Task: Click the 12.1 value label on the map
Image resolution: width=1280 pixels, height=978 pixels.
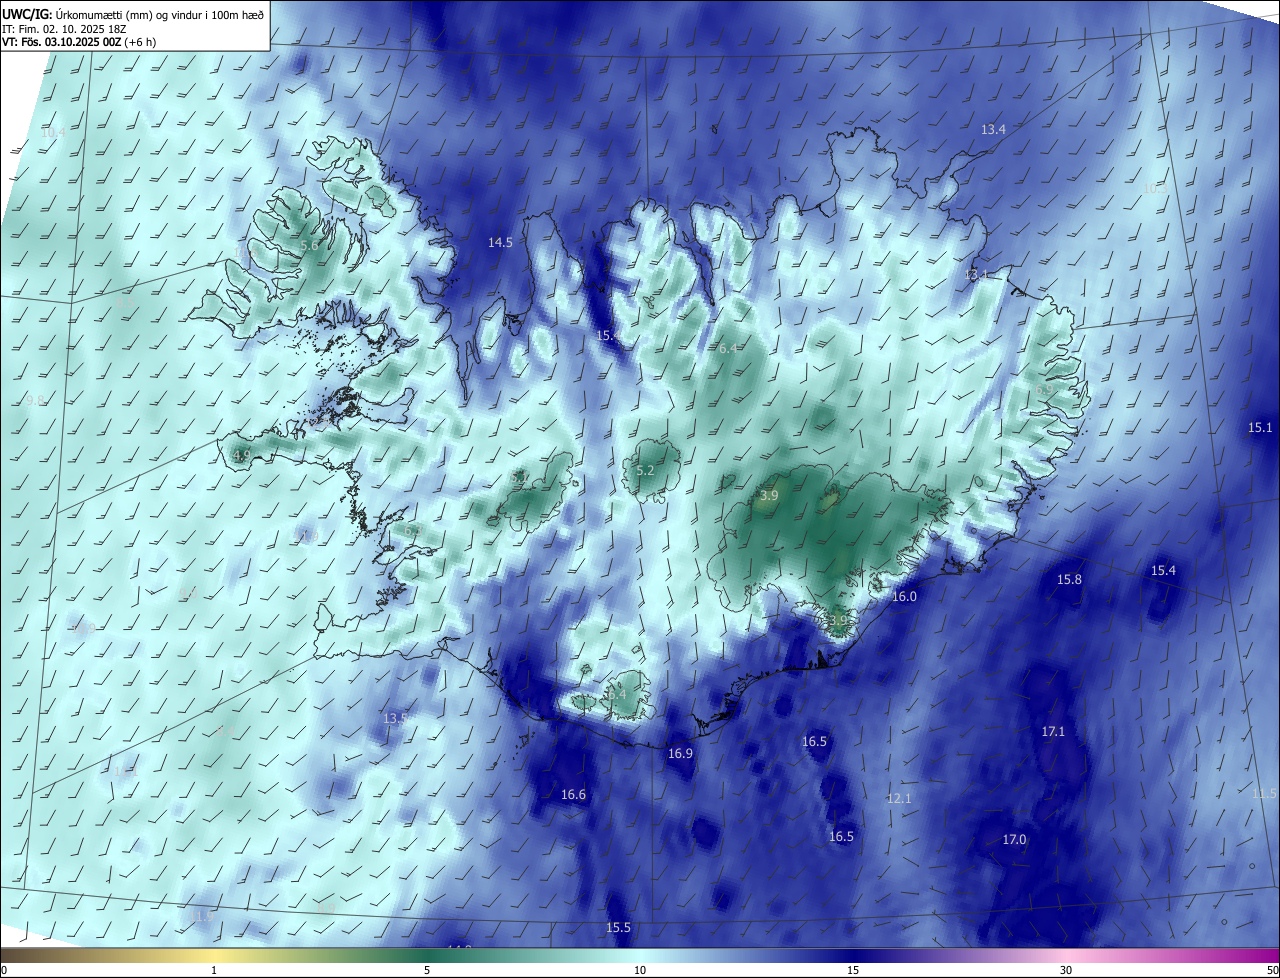Action: click(x=899, y=798)
